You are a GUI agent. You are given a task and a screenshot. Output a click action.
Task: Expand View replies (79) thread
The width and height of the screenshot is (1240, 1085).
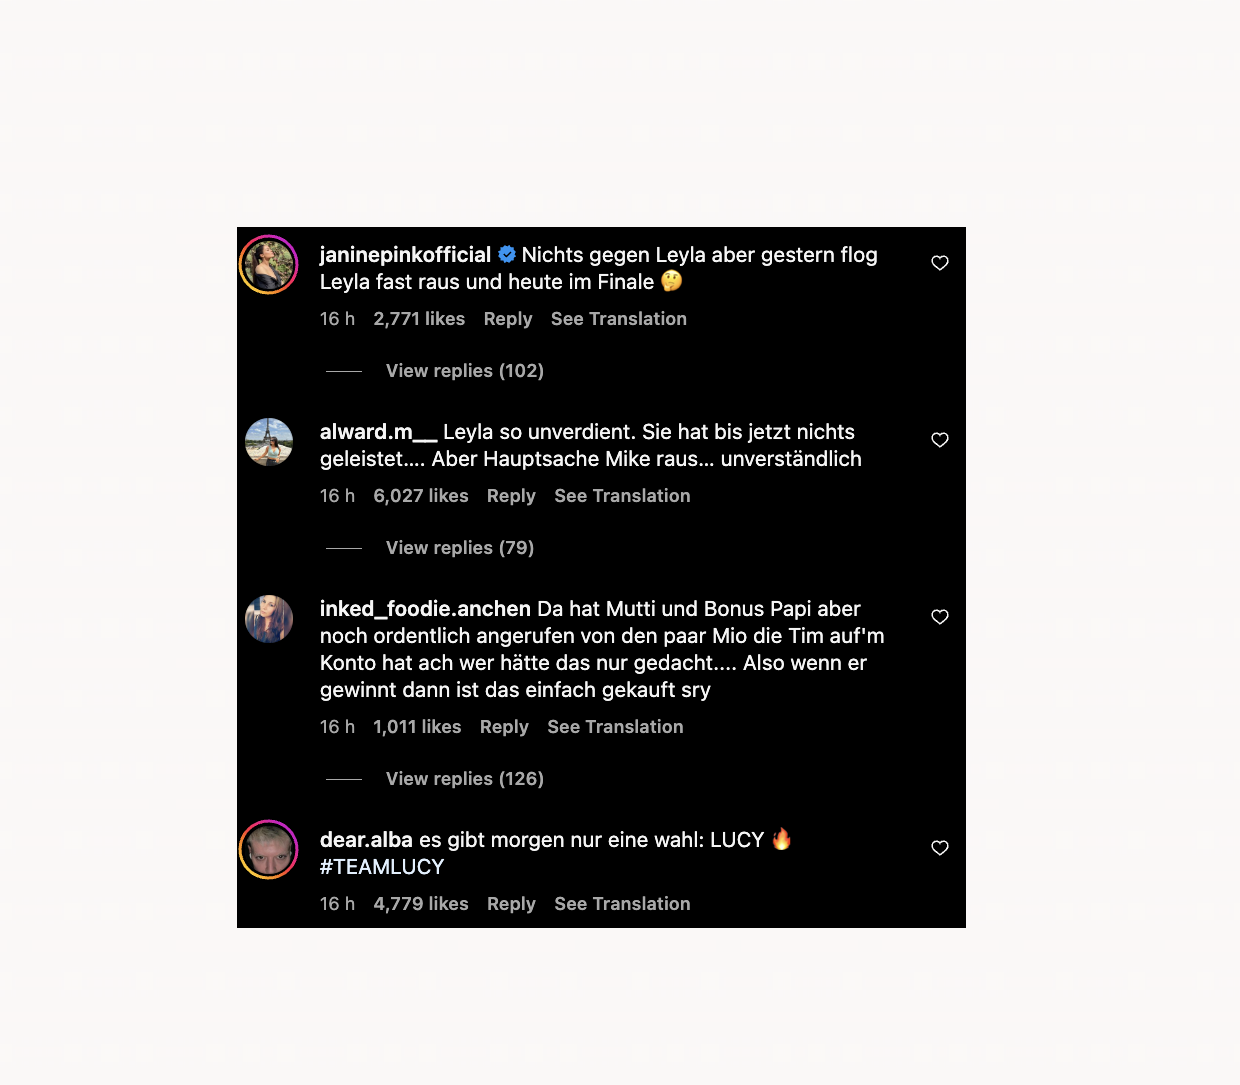[x=459, y=548]
